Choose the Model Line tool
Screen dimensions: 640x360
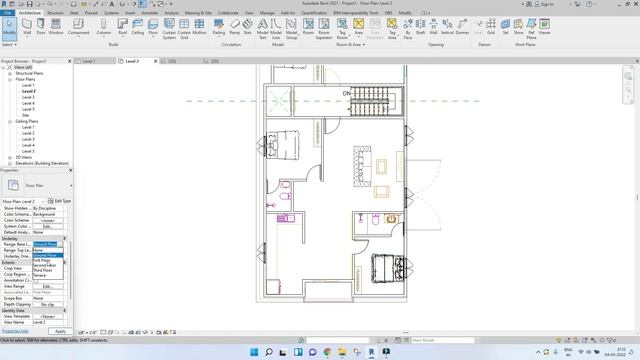(x=276, y=29)
